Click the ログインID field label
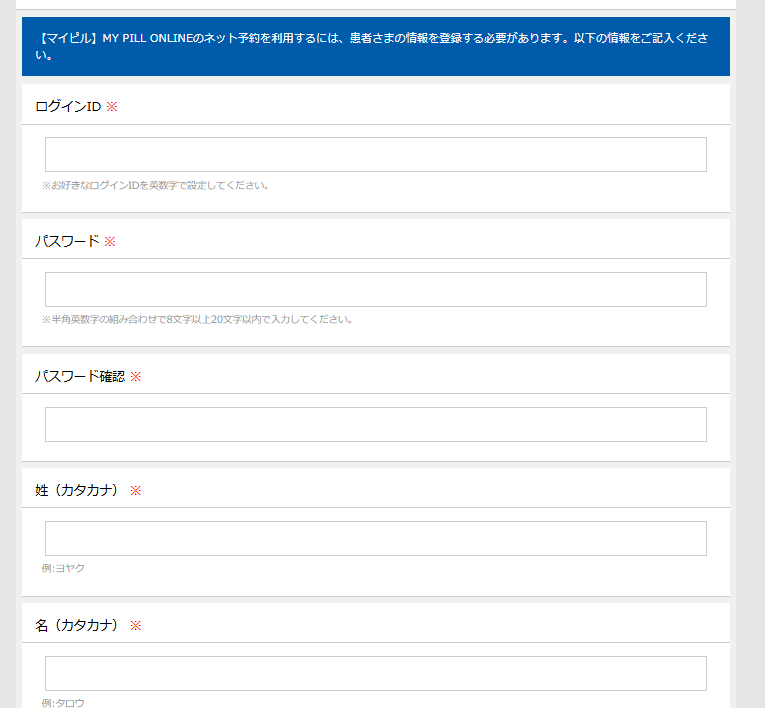 point(68,107)
